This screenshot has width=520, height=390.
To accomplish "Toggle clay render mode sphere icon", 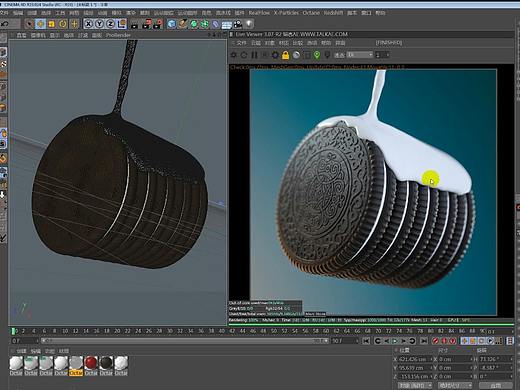I will (296, 55).
